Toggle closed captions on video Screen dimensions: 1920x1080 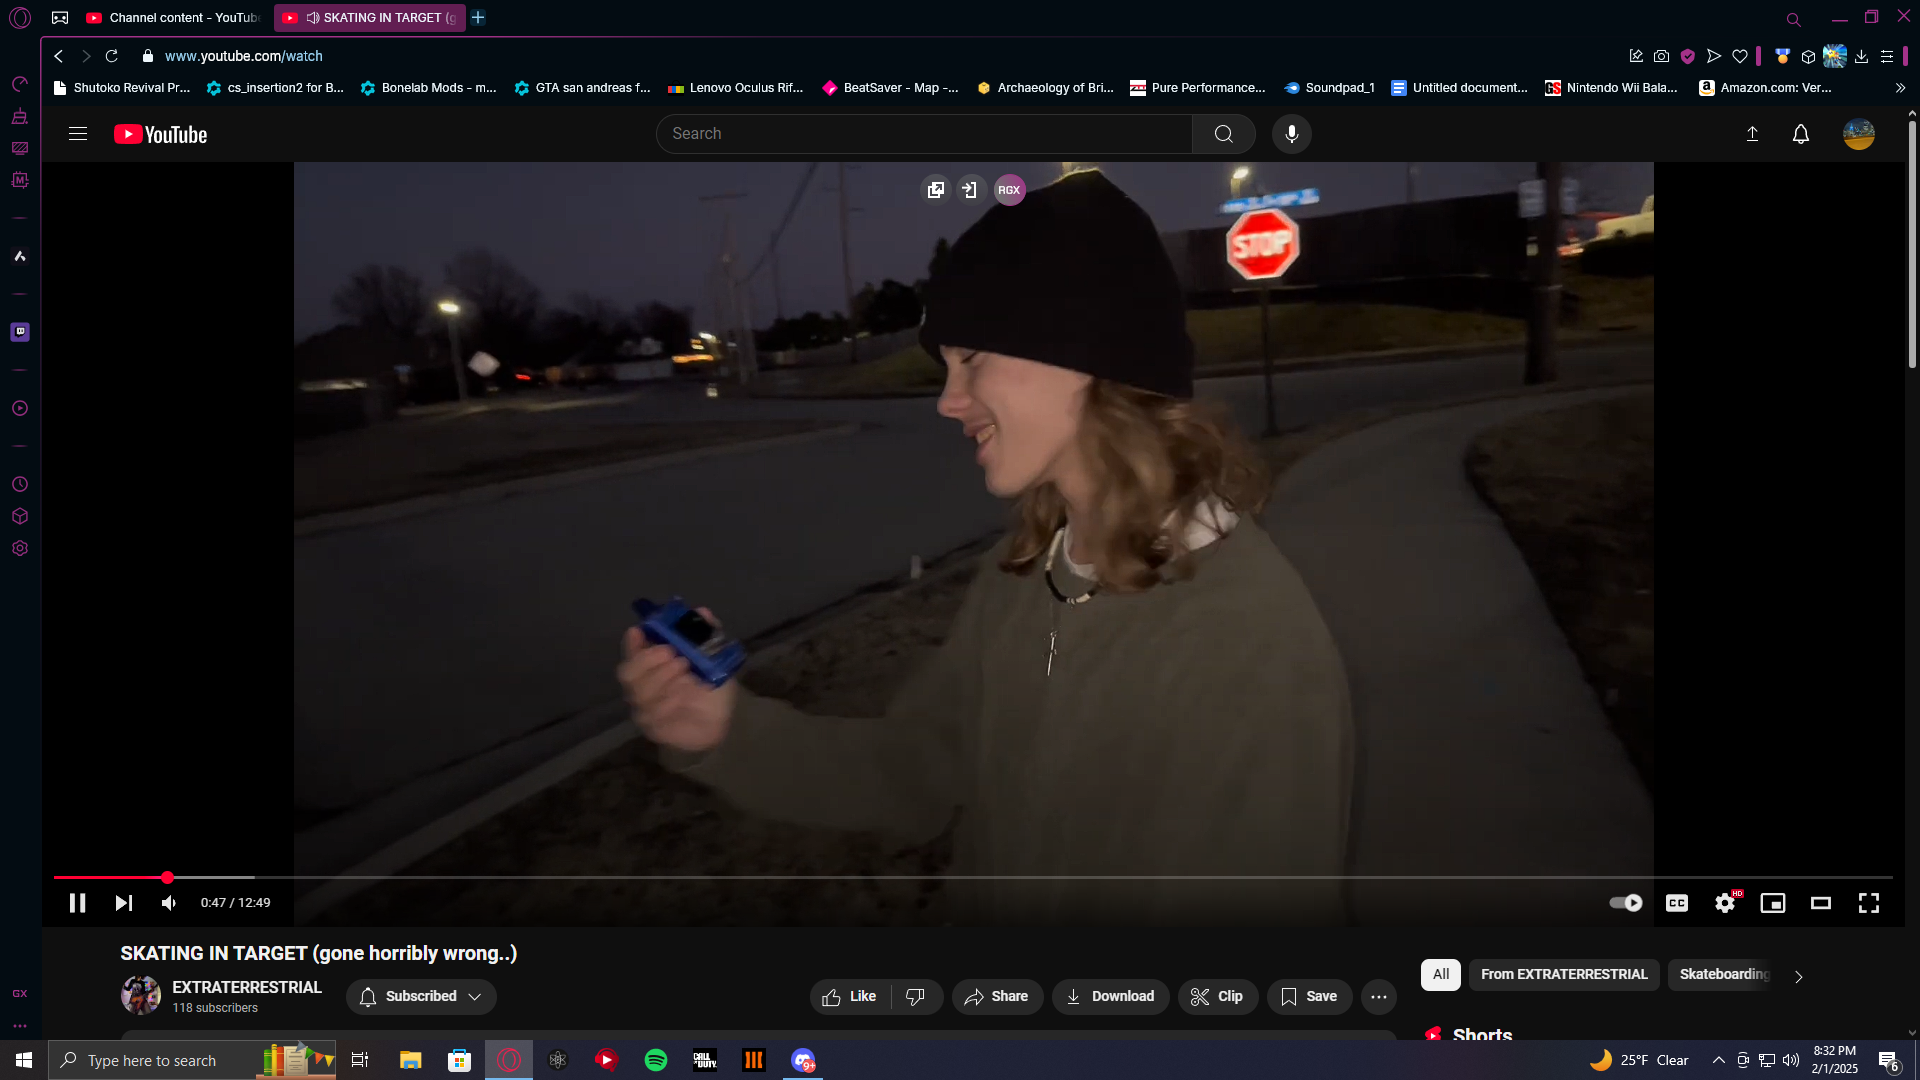click(x=1676, y=903)
